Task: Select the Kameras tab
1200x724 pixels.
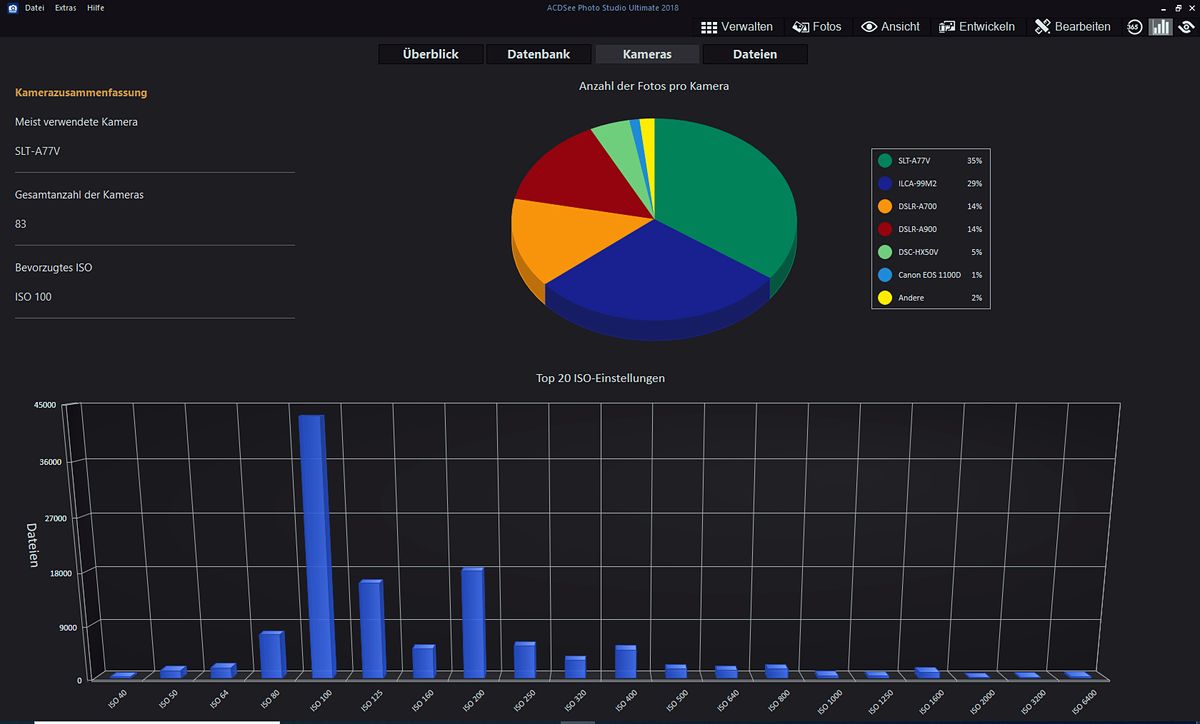Action: coord(647,54)
